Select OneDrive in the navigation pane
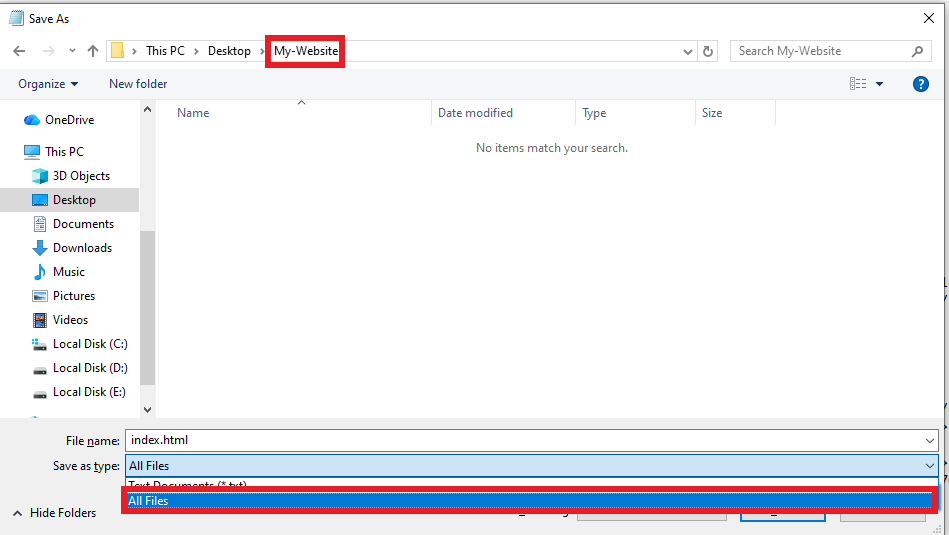Image resolution: width=949 pixels, height=535 pixels. pyautogui.click(x=70, y=120)
